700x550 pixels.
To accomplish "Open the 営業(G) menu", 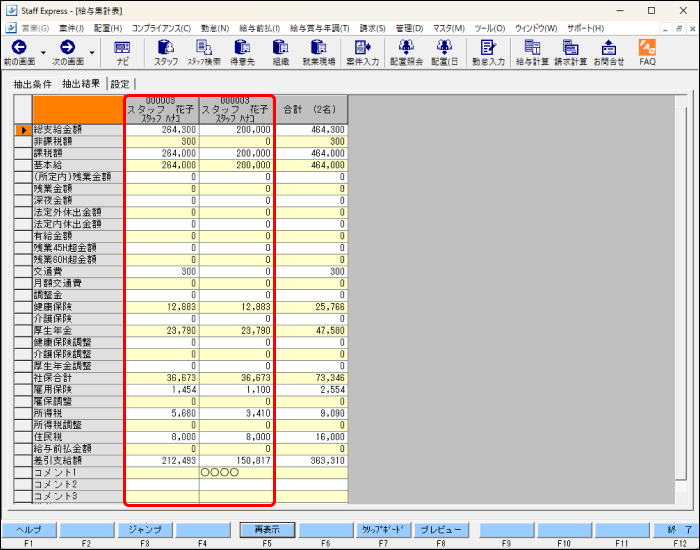I will pyautogui.click(x=35, y=28).
